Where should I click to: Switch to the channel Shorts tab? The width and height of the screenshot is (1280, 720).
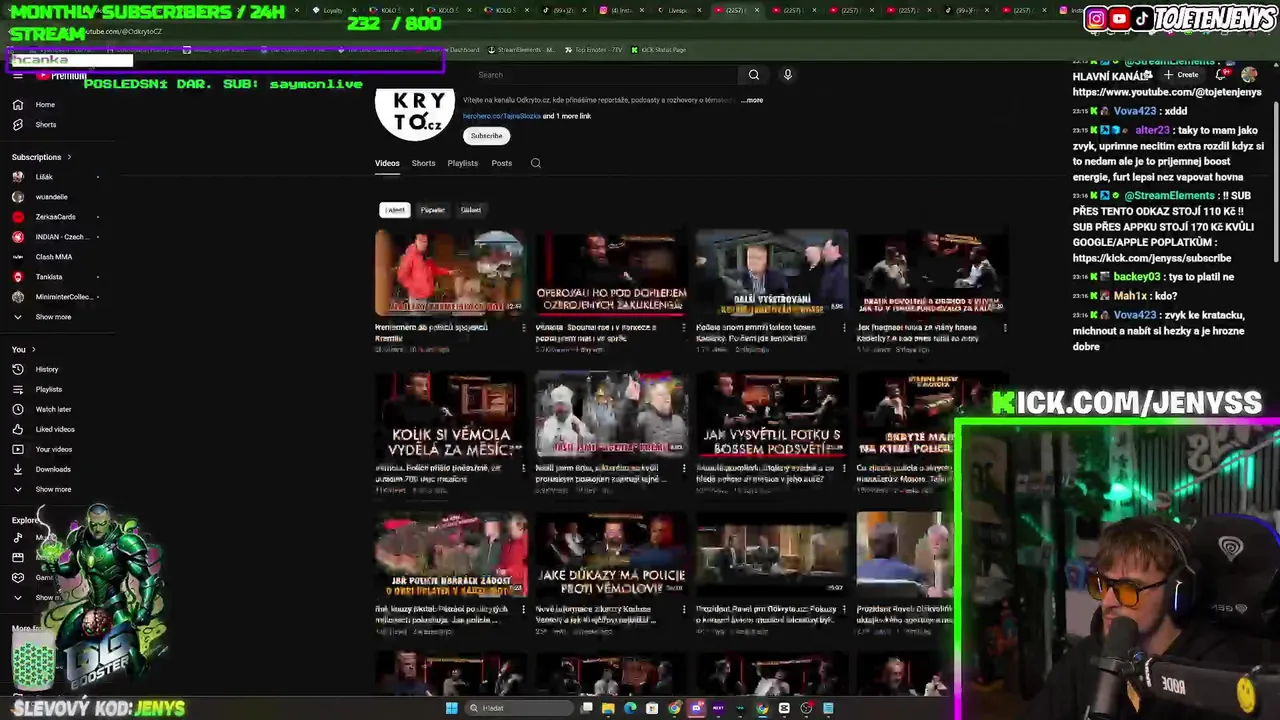(x=423, y=164)
